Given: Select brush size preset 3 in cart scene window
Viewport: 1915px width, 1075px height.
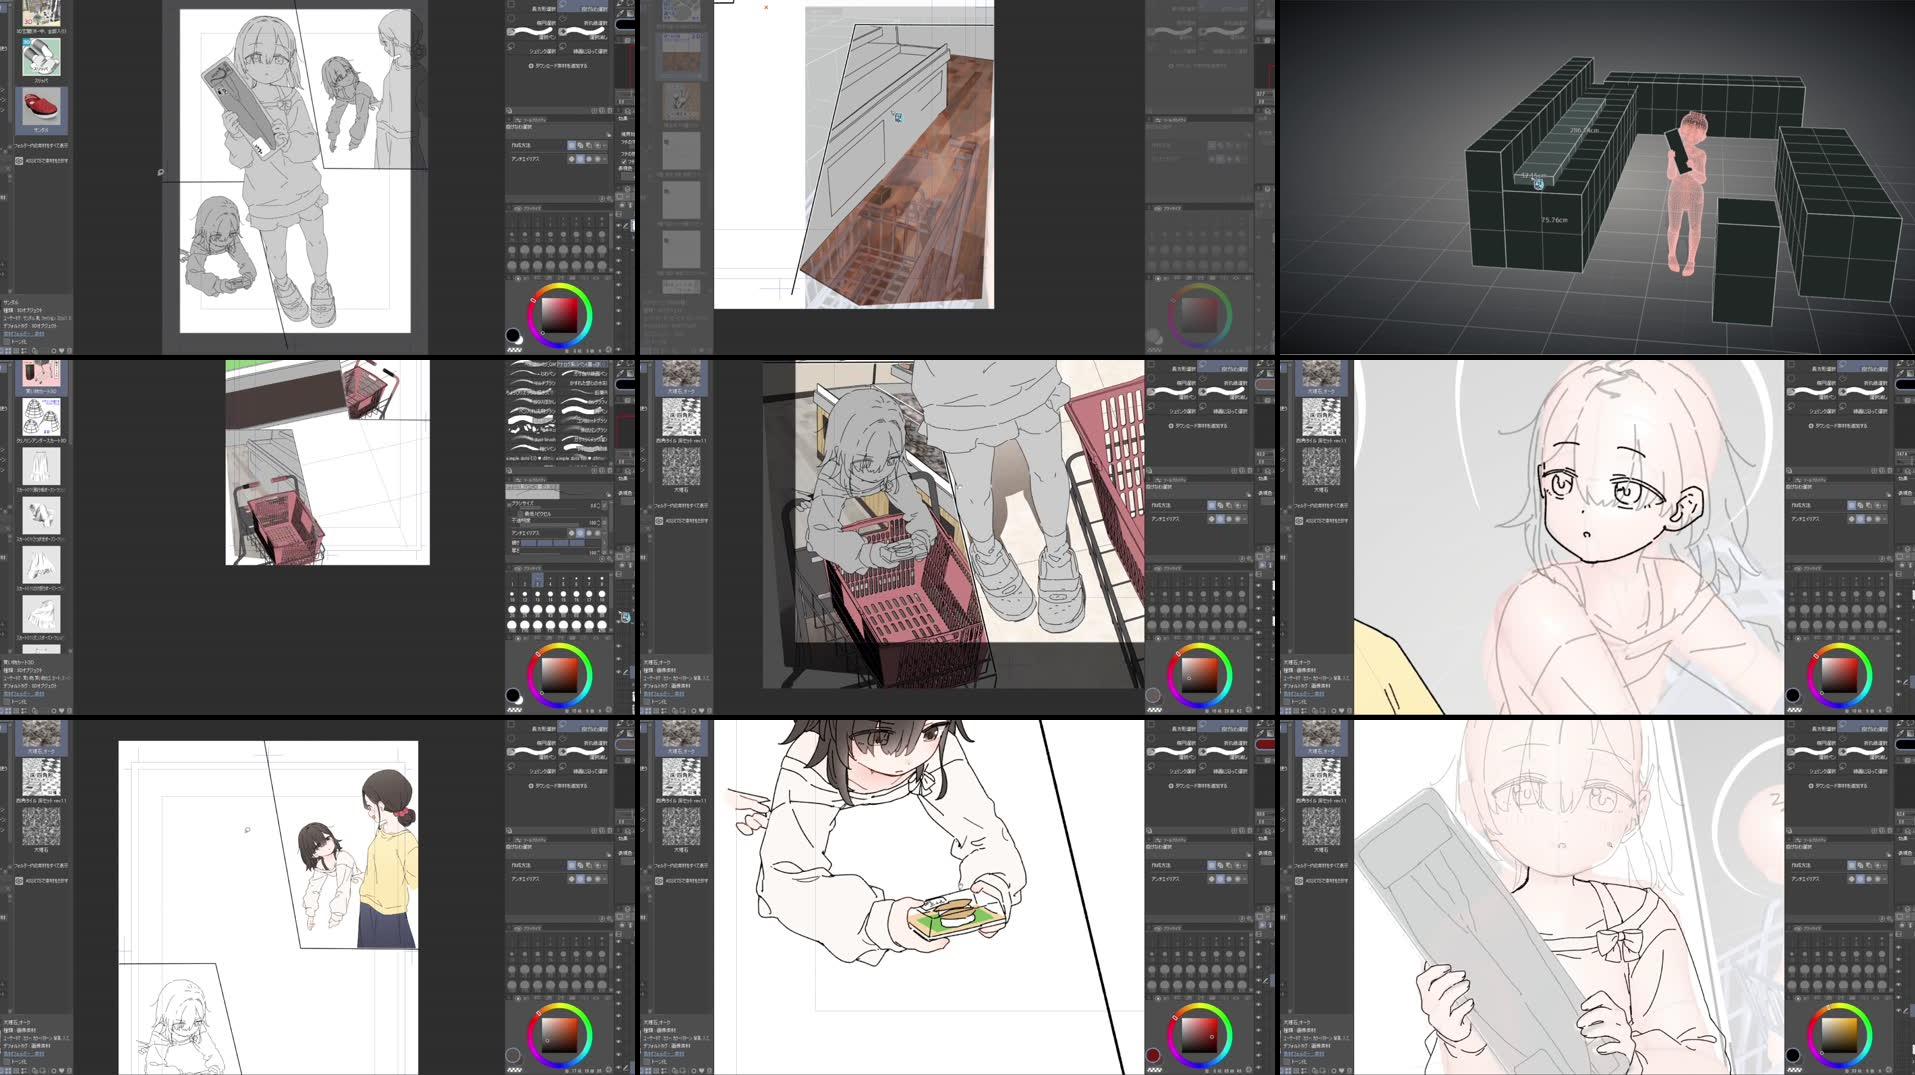Looking at the screenshot, I should (537, 580).
